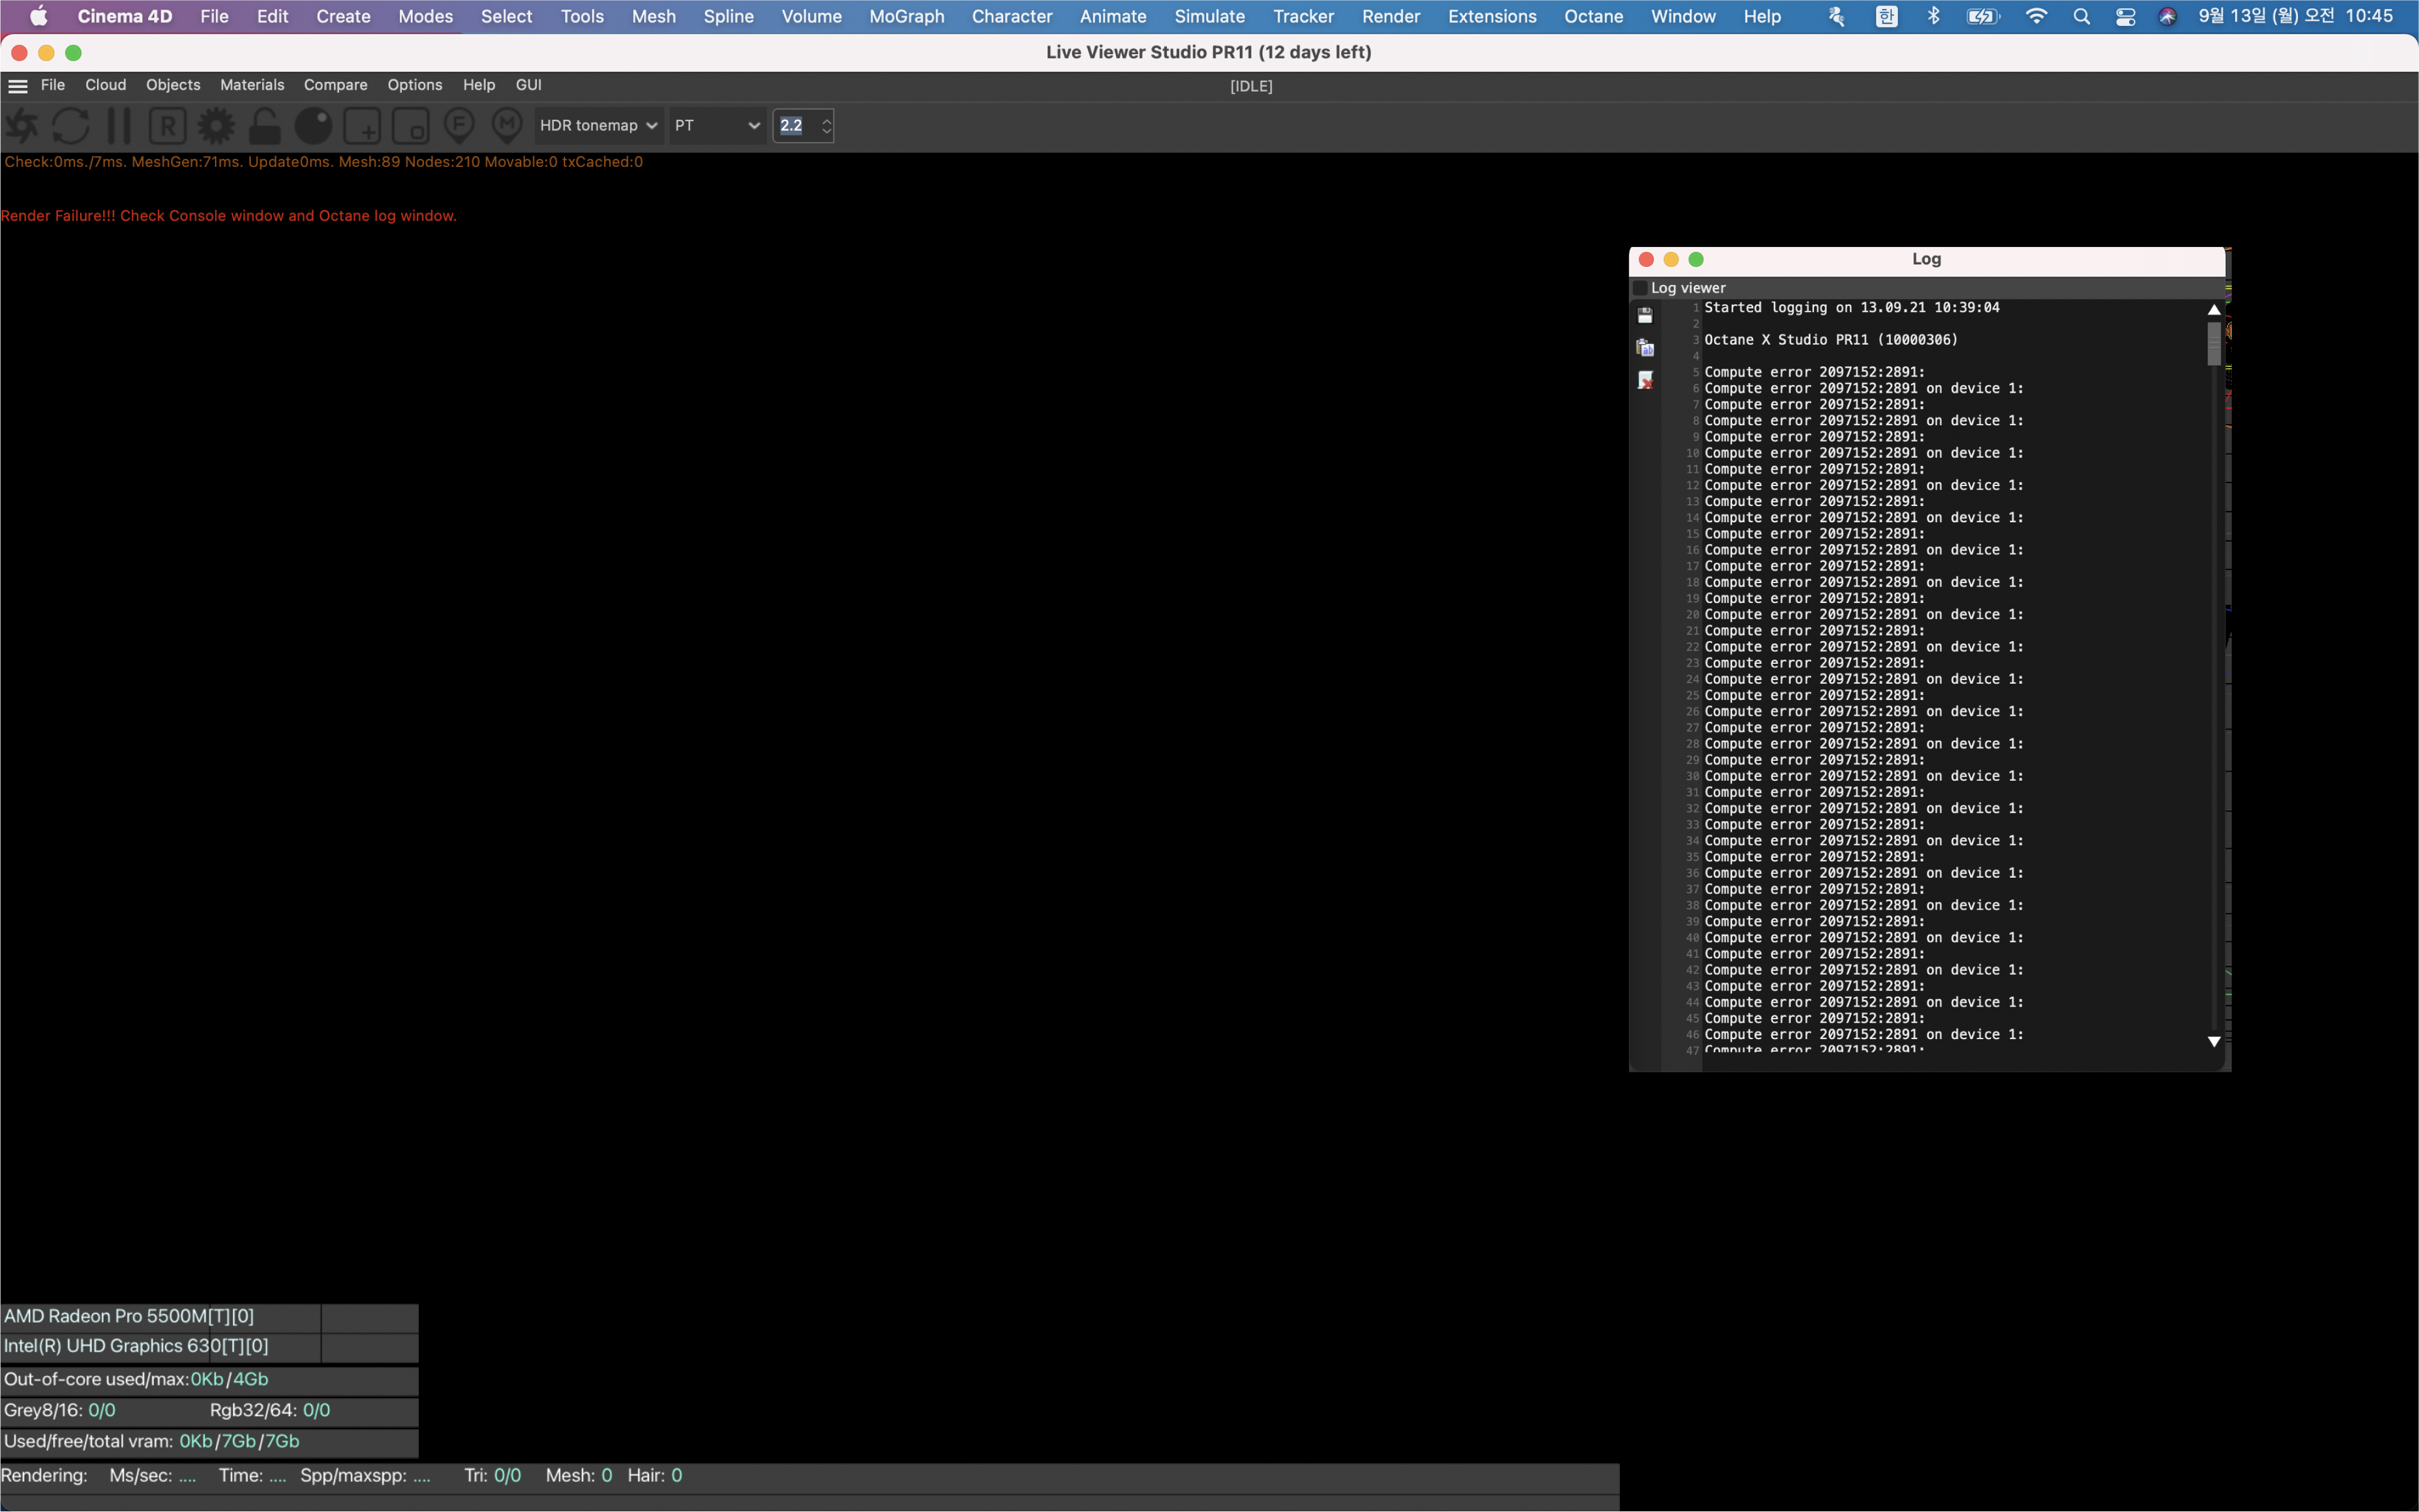Open Live Viewer File menu
2419x1512 pixels.
(53, 85)
